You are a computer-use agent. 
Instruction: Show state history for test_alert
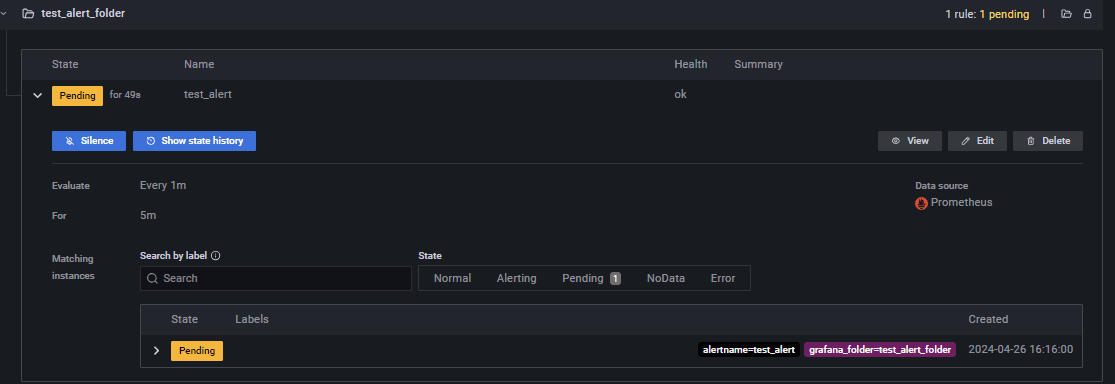point(194,141)
